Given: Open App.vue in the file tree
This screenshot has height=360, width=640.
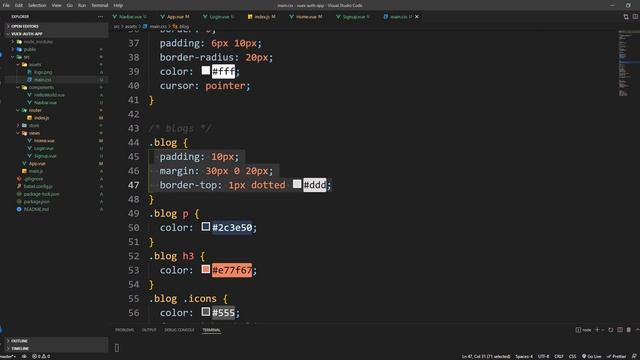Looking at the screenshot, I should coord(37,164).
